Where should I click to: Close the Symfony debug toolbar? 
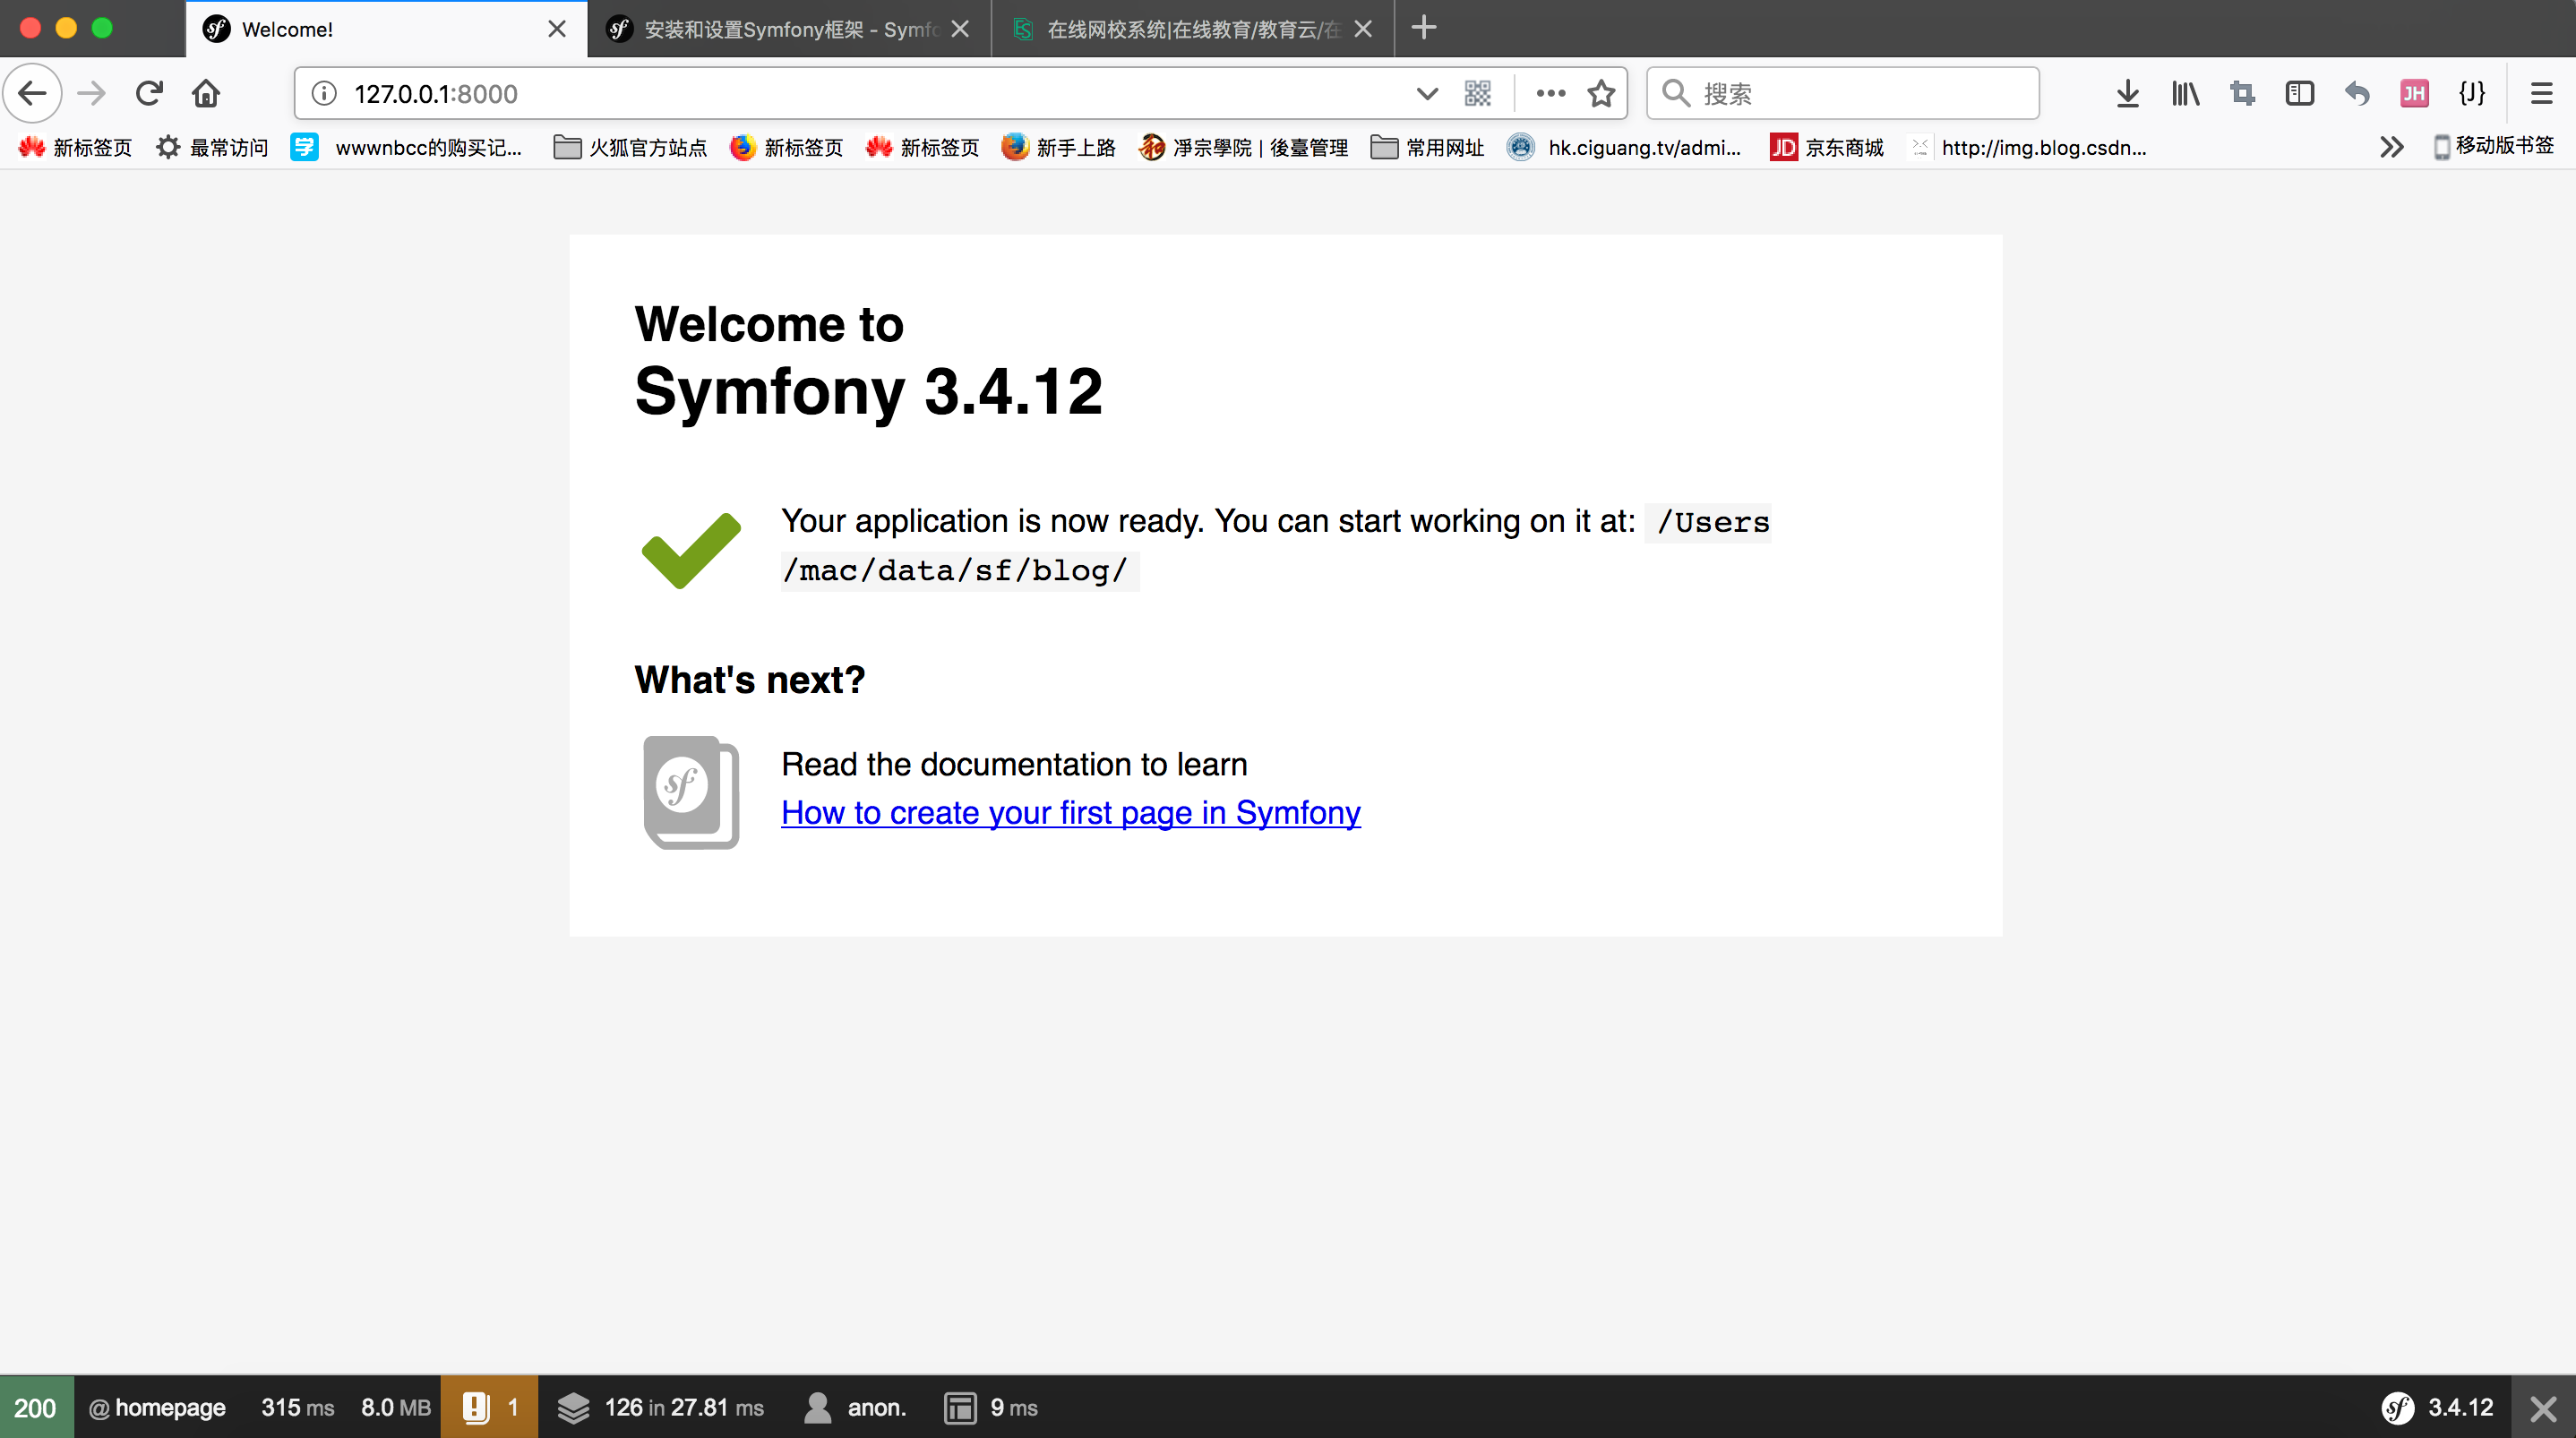point(2543,1408)
